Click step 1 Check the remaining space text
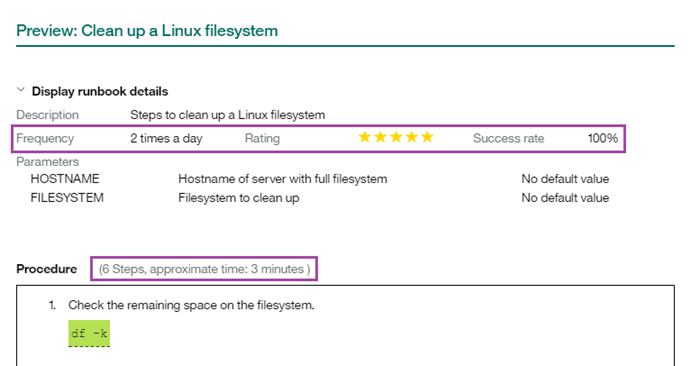 point(191,305)
